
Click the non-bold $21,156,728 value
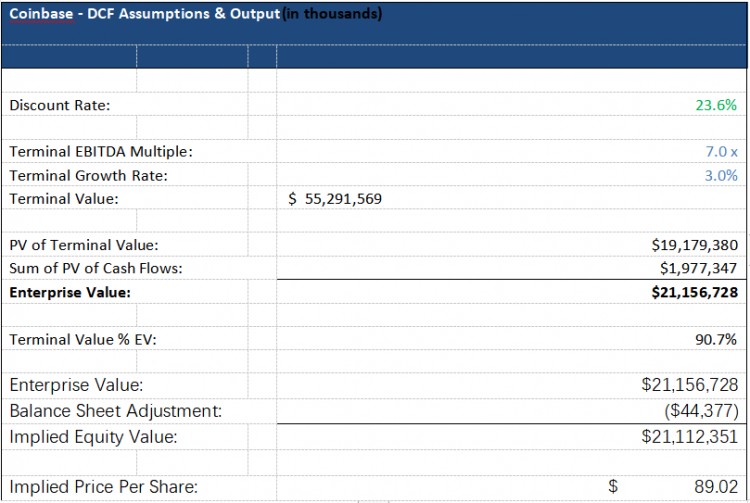(x=690, y=385)
